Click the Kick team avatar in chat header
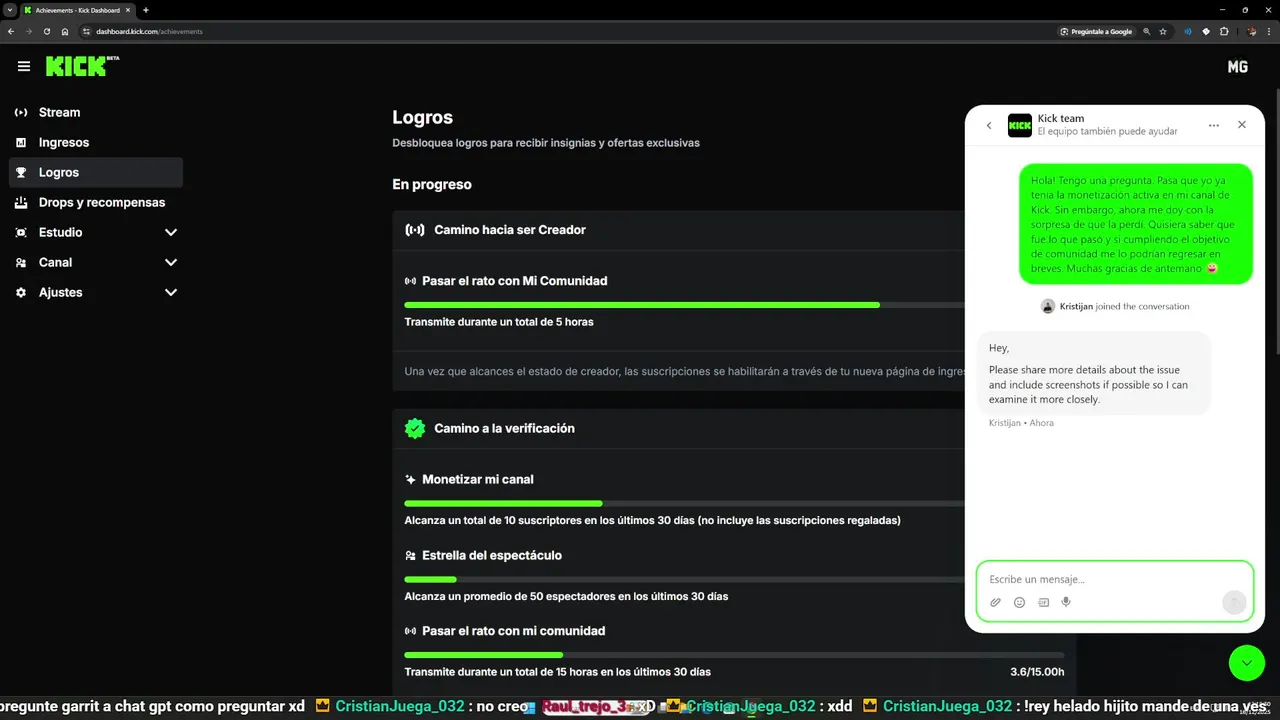Image resolution: width=1280 pixels, height=720 pixels. [x=1019, y=125]
